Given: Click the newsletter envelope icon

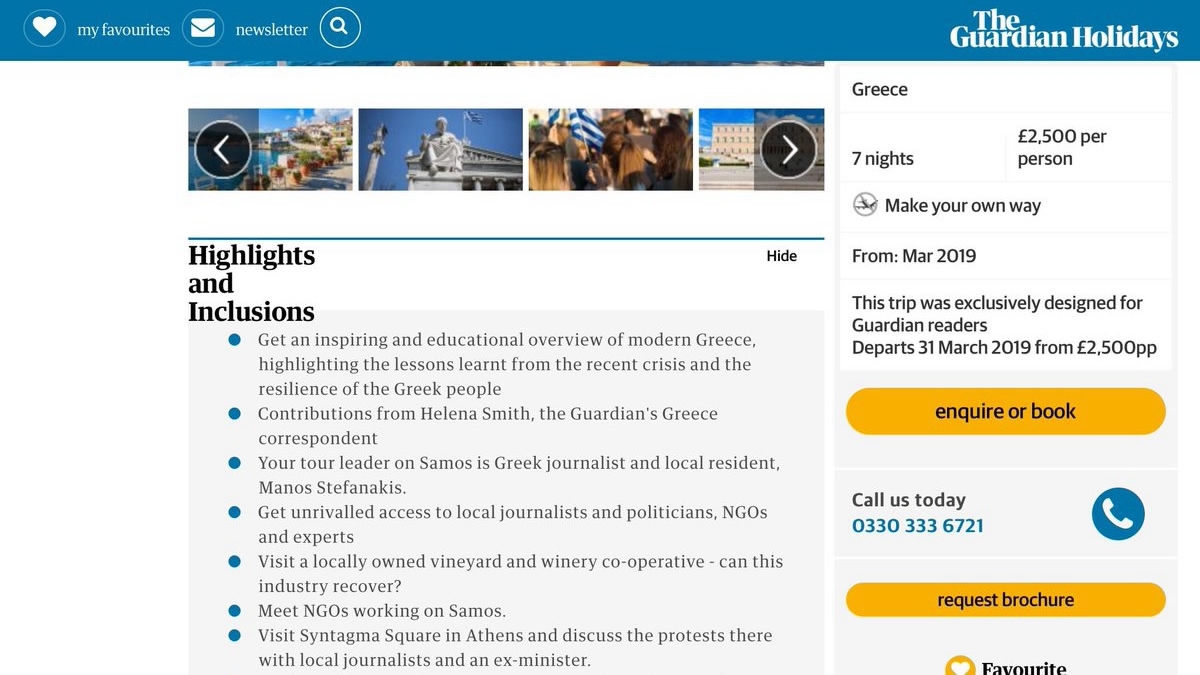Looking at the screenshot, I should [x=203, y=28].
